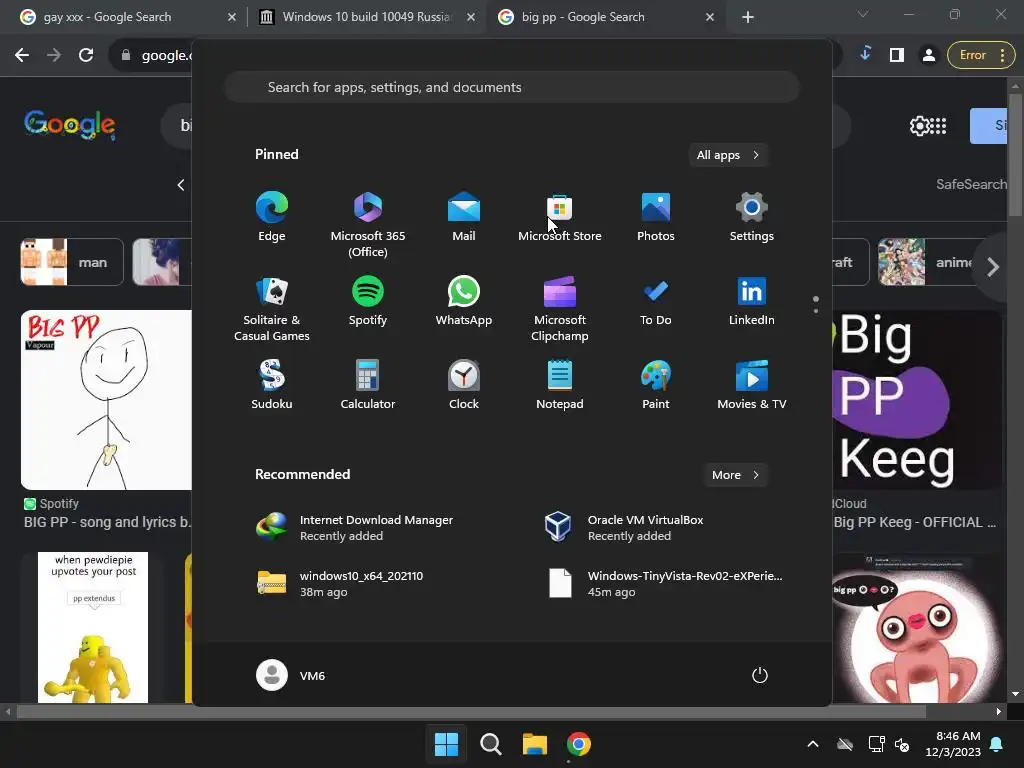The image size is (1024, 768).
Task: Open network status tray icon
Action: (x=876, y=744)
